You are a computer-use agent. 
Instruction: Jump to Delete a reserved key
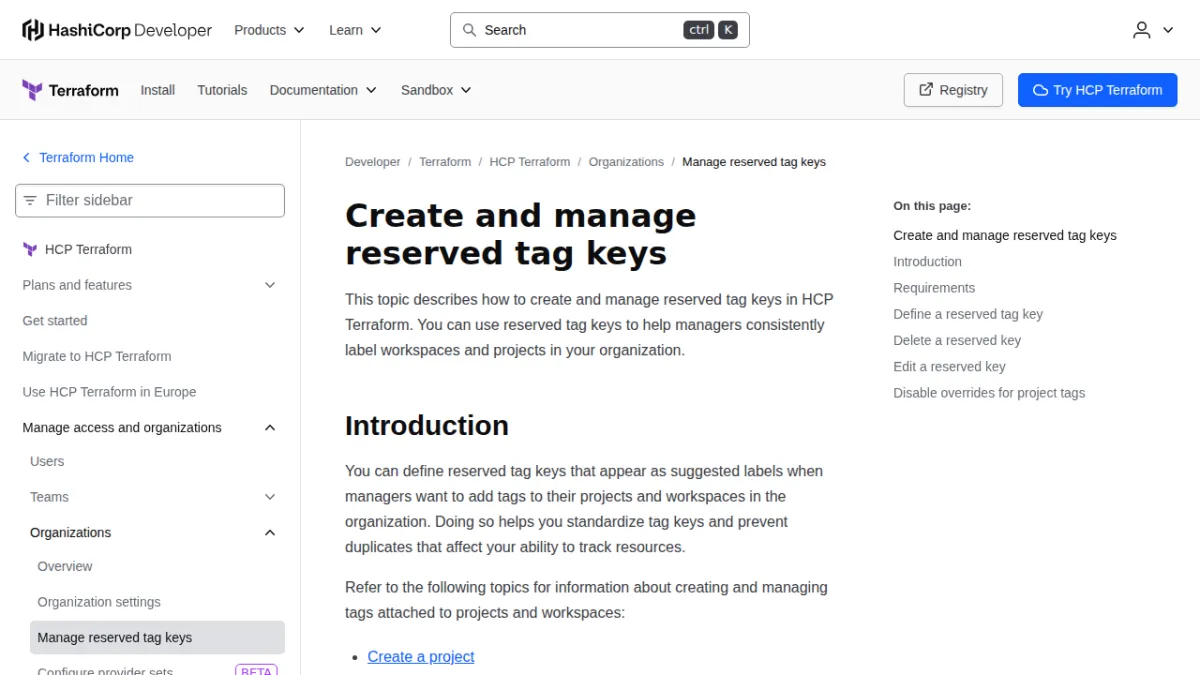[x=957, y=340]
